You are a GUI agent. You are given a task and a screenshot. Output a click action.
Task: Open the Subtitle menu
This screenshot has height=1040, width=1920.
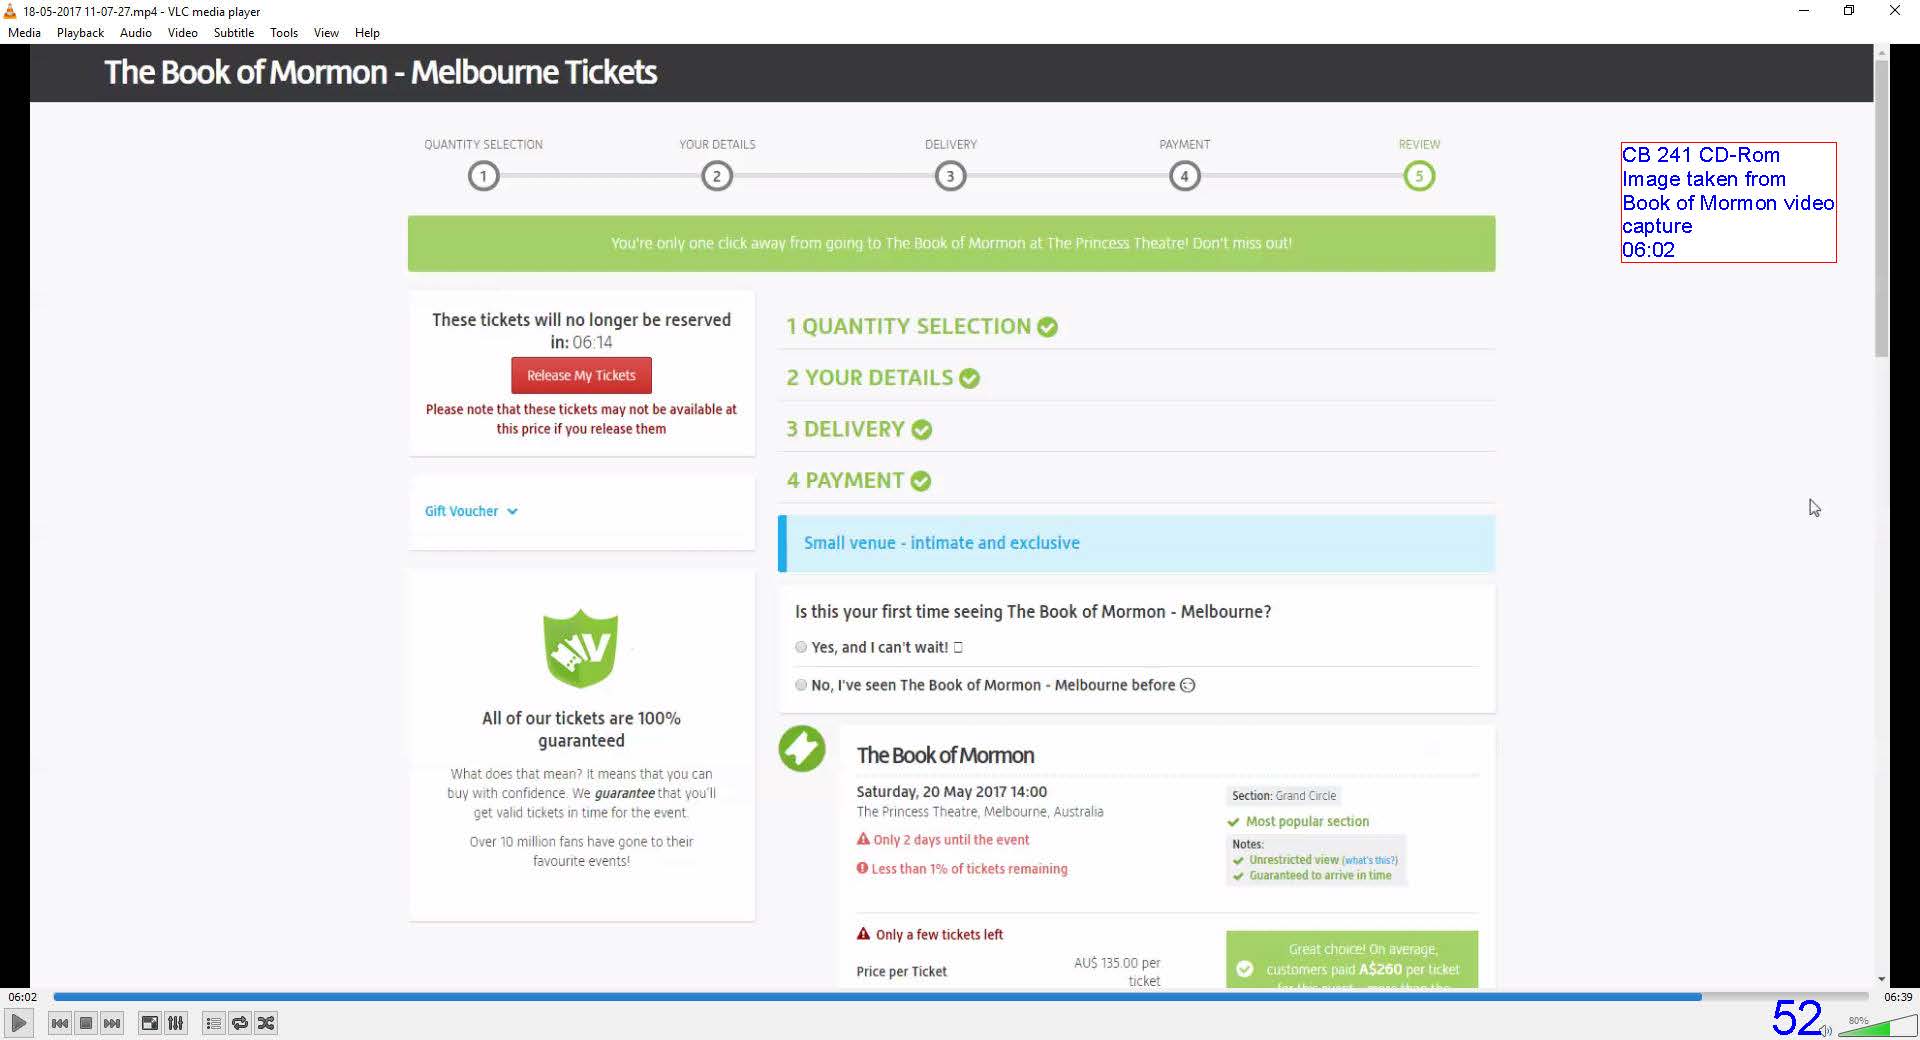point(233,33)
